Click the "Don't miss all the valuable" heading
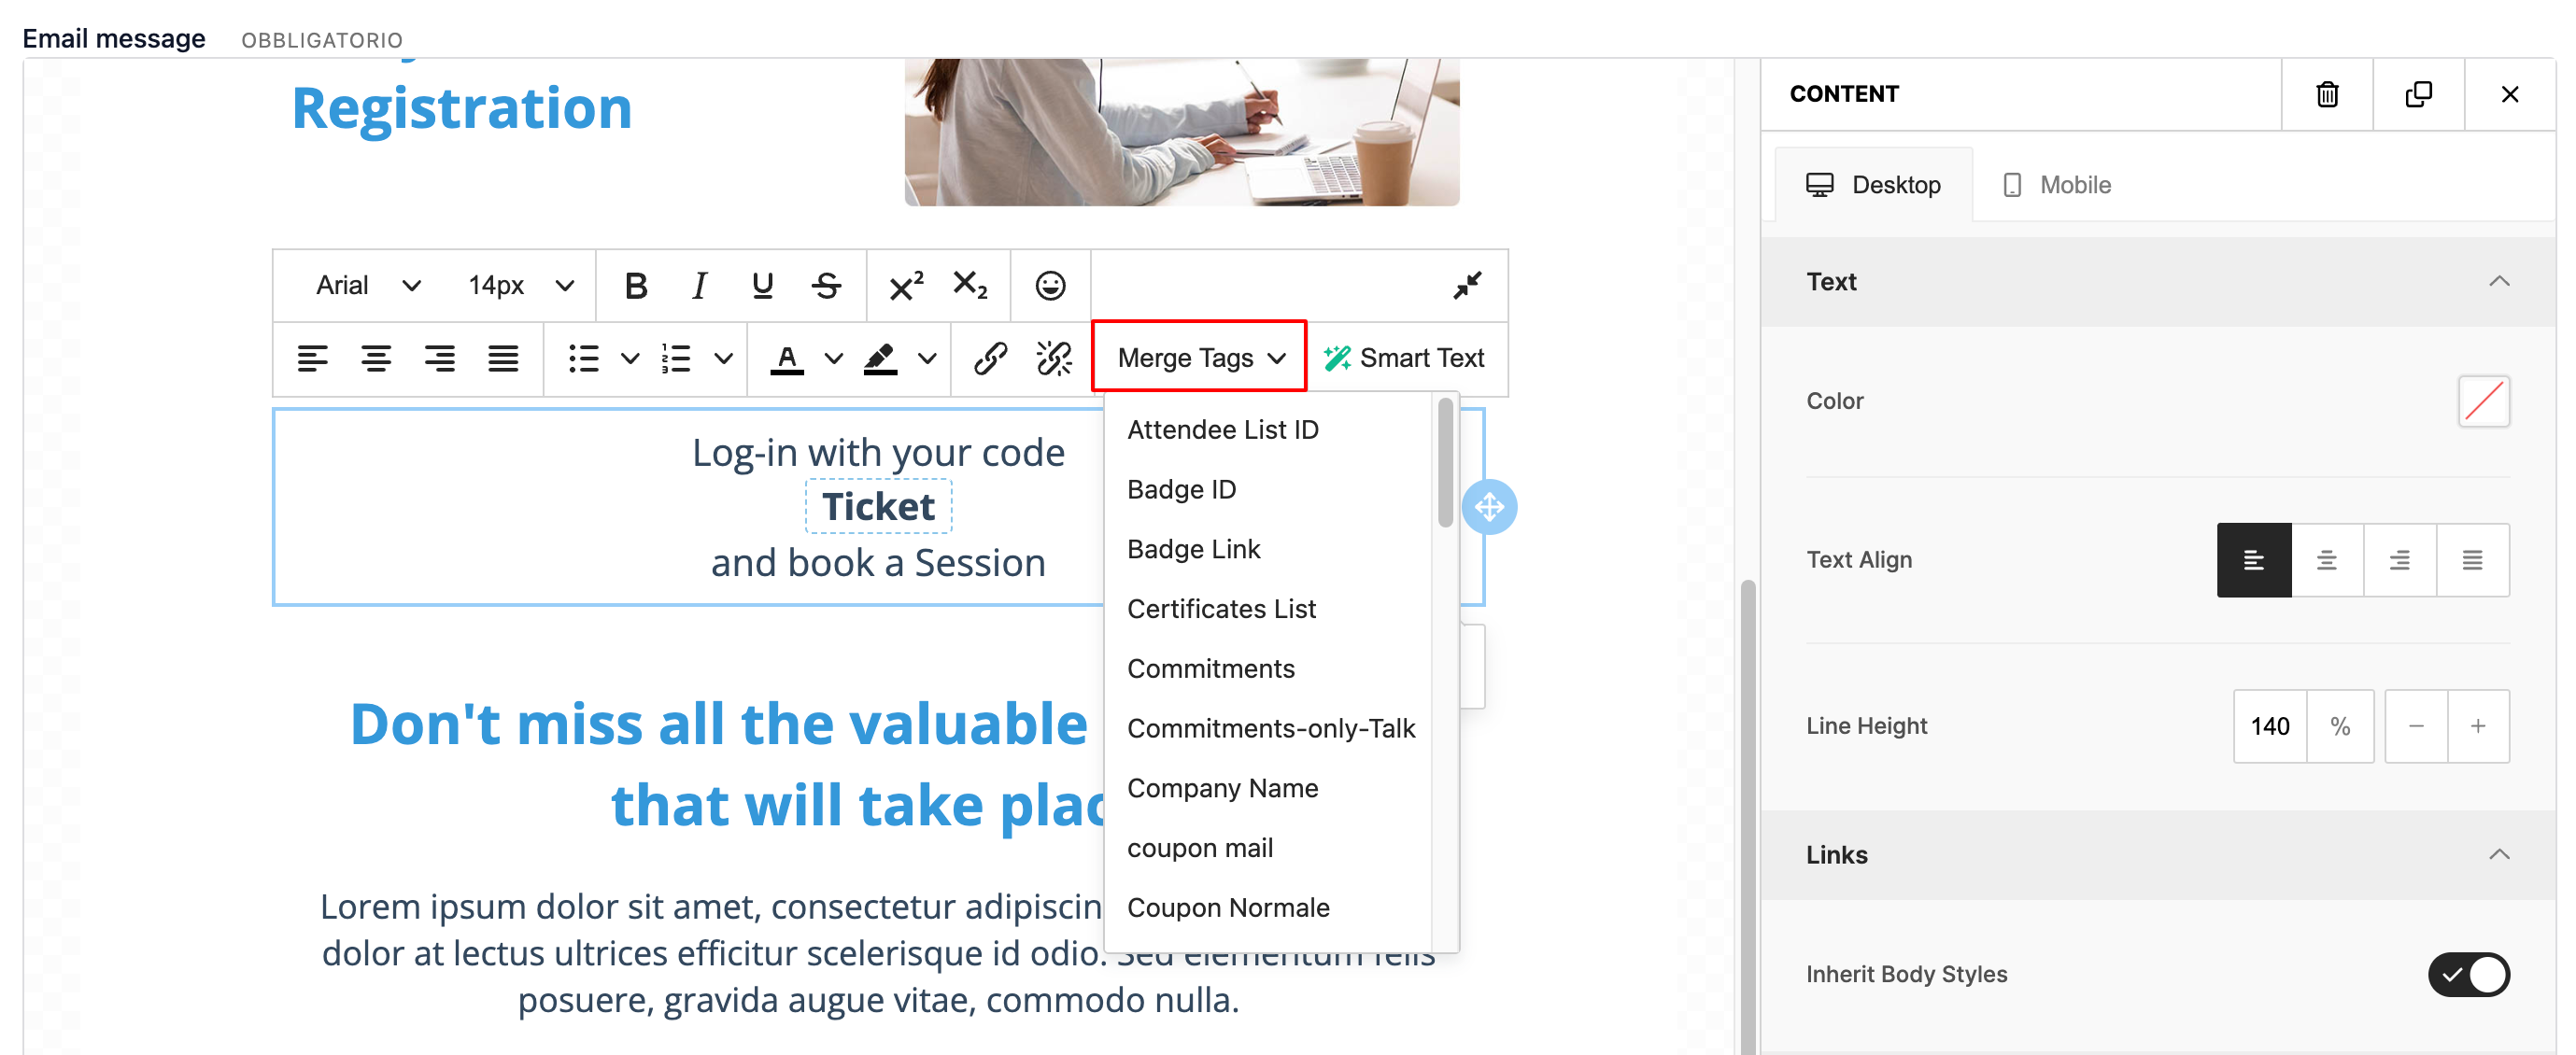 (718, 724)
